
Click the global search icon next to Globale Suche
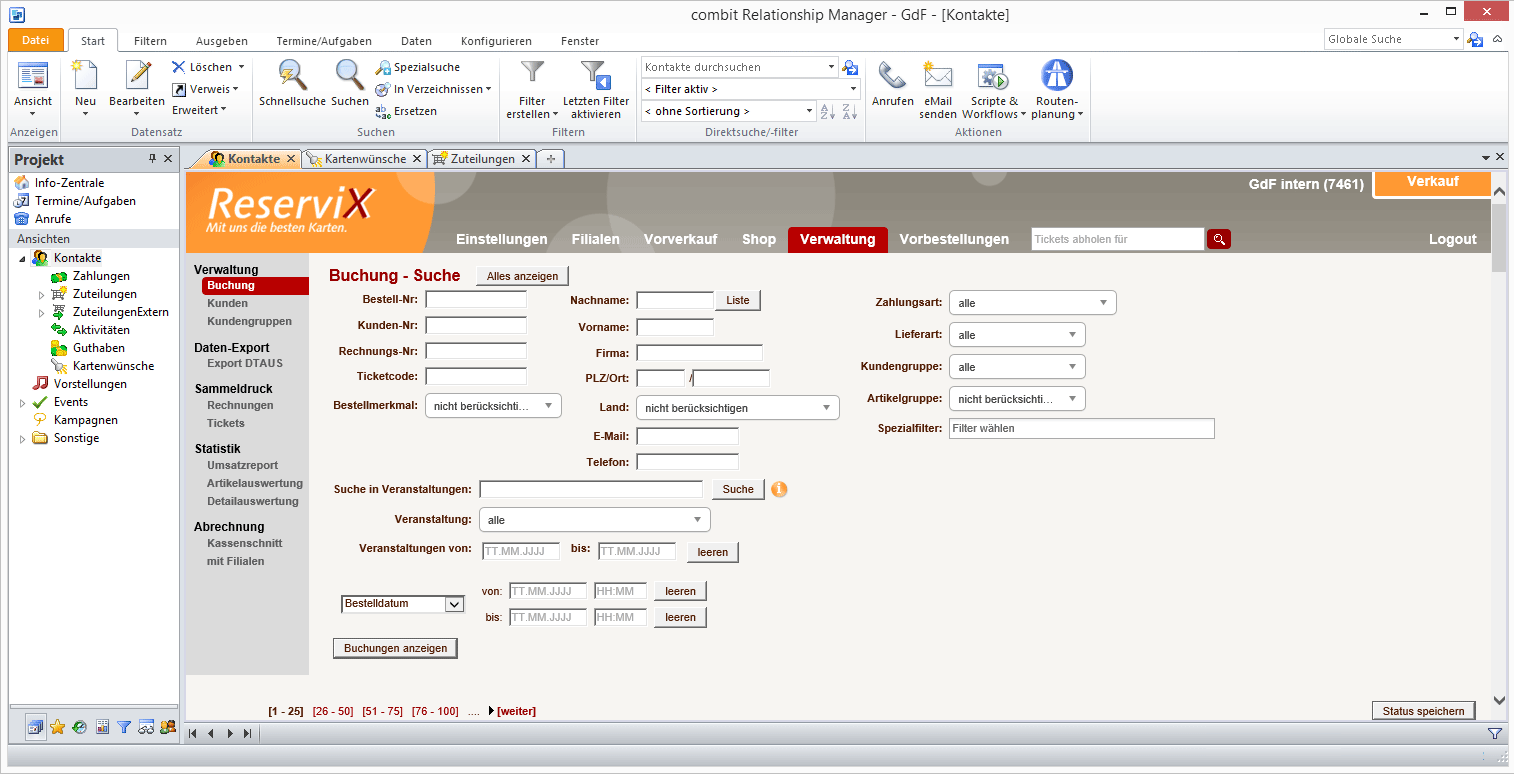[1475, 39]
